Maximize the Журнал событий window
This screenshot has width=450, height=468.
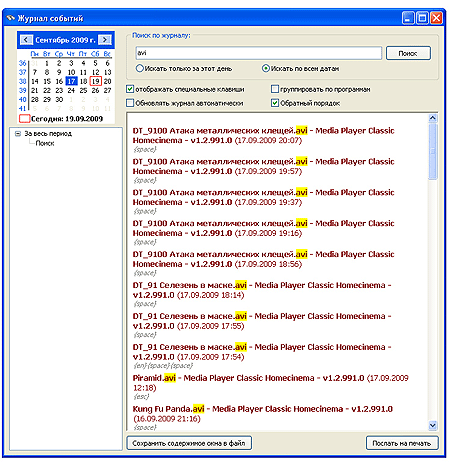pos(422,18)
